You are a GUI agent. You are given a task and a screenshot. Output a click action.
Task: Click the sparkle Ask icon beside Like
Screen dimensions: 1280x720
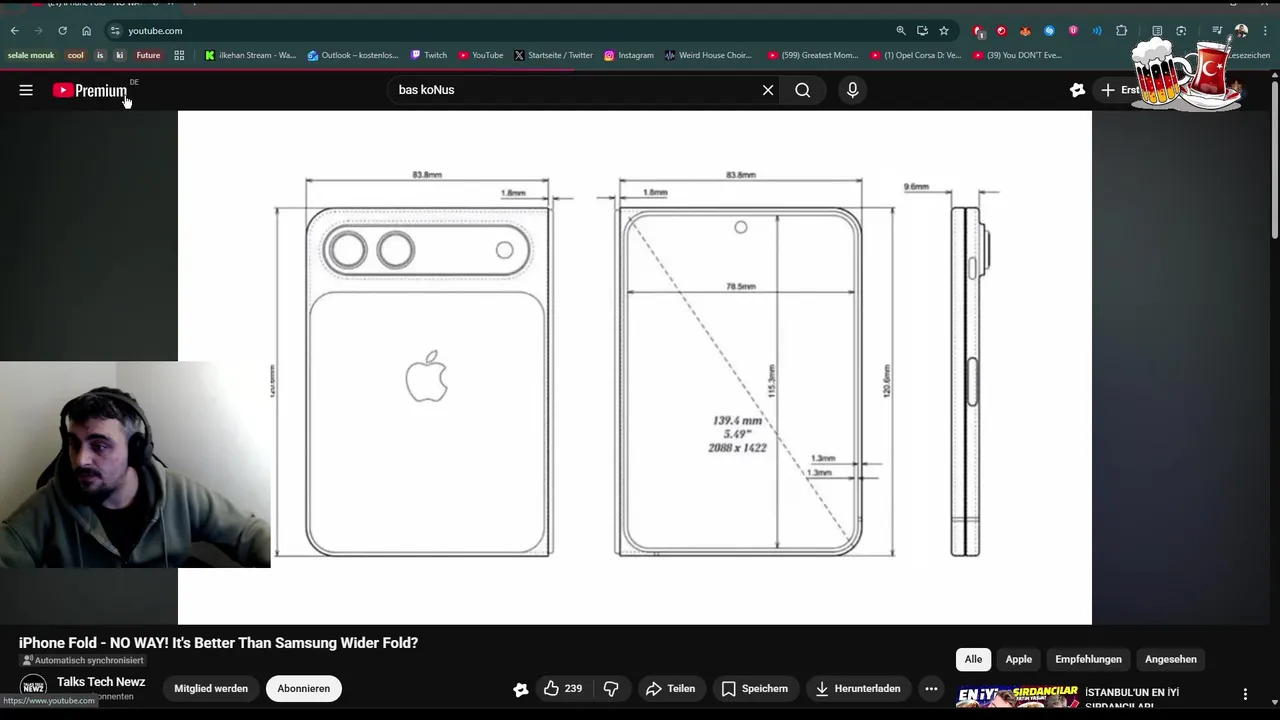pos(521,689)
